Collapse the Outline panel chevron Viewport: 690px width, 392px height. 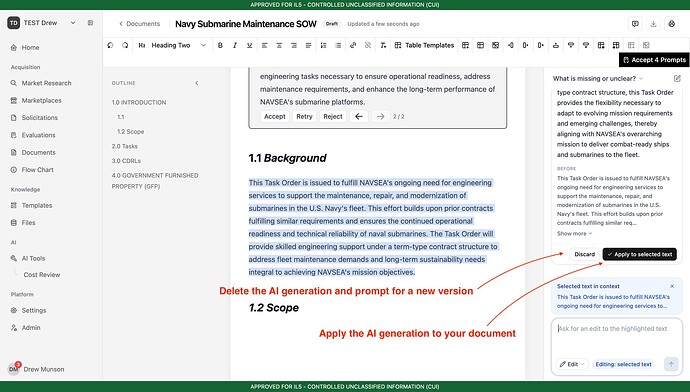197,83
